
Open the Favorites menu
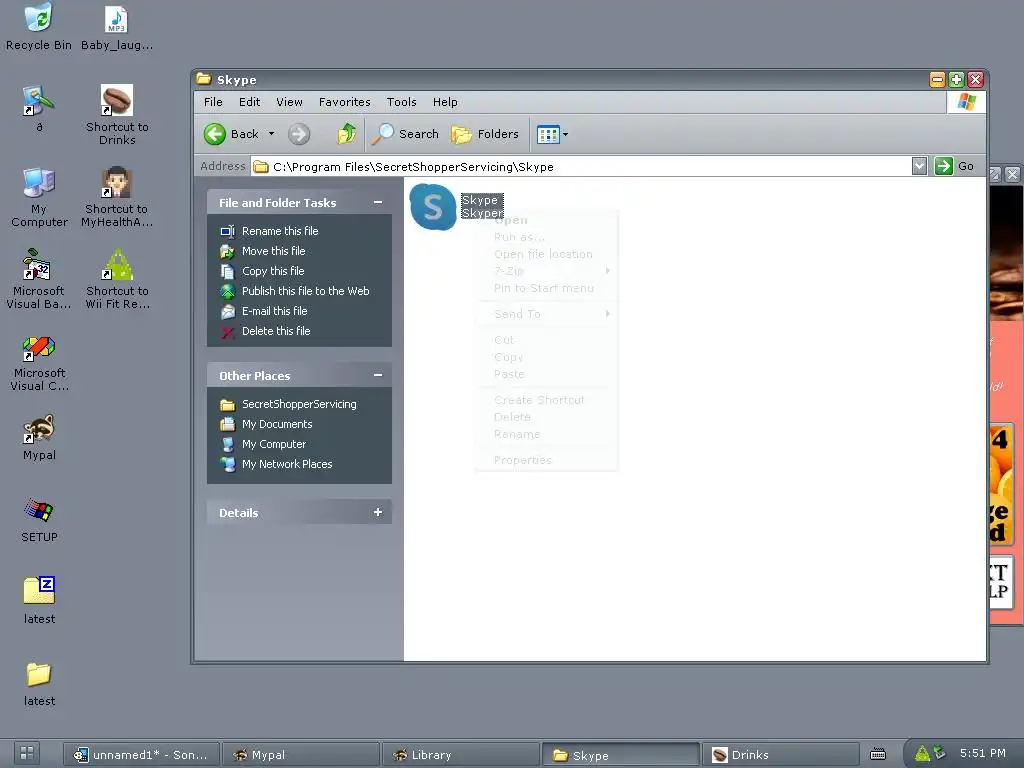point(344,102)
